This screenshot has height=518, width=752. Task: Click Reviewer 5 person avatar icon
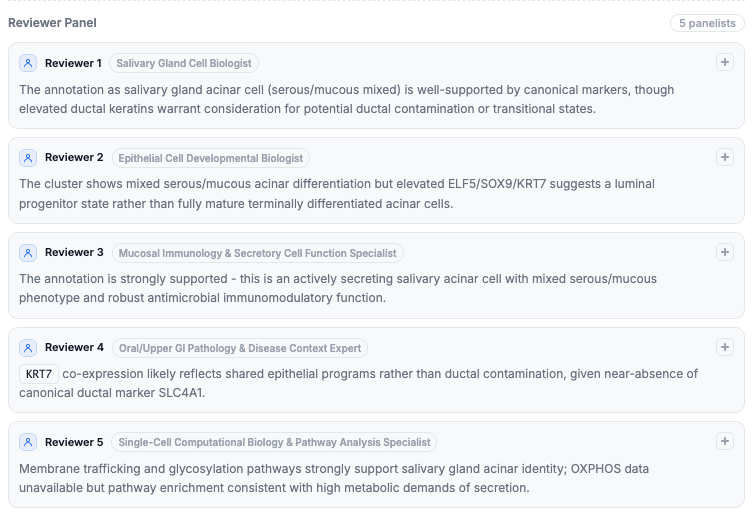(x=28, y=442)
